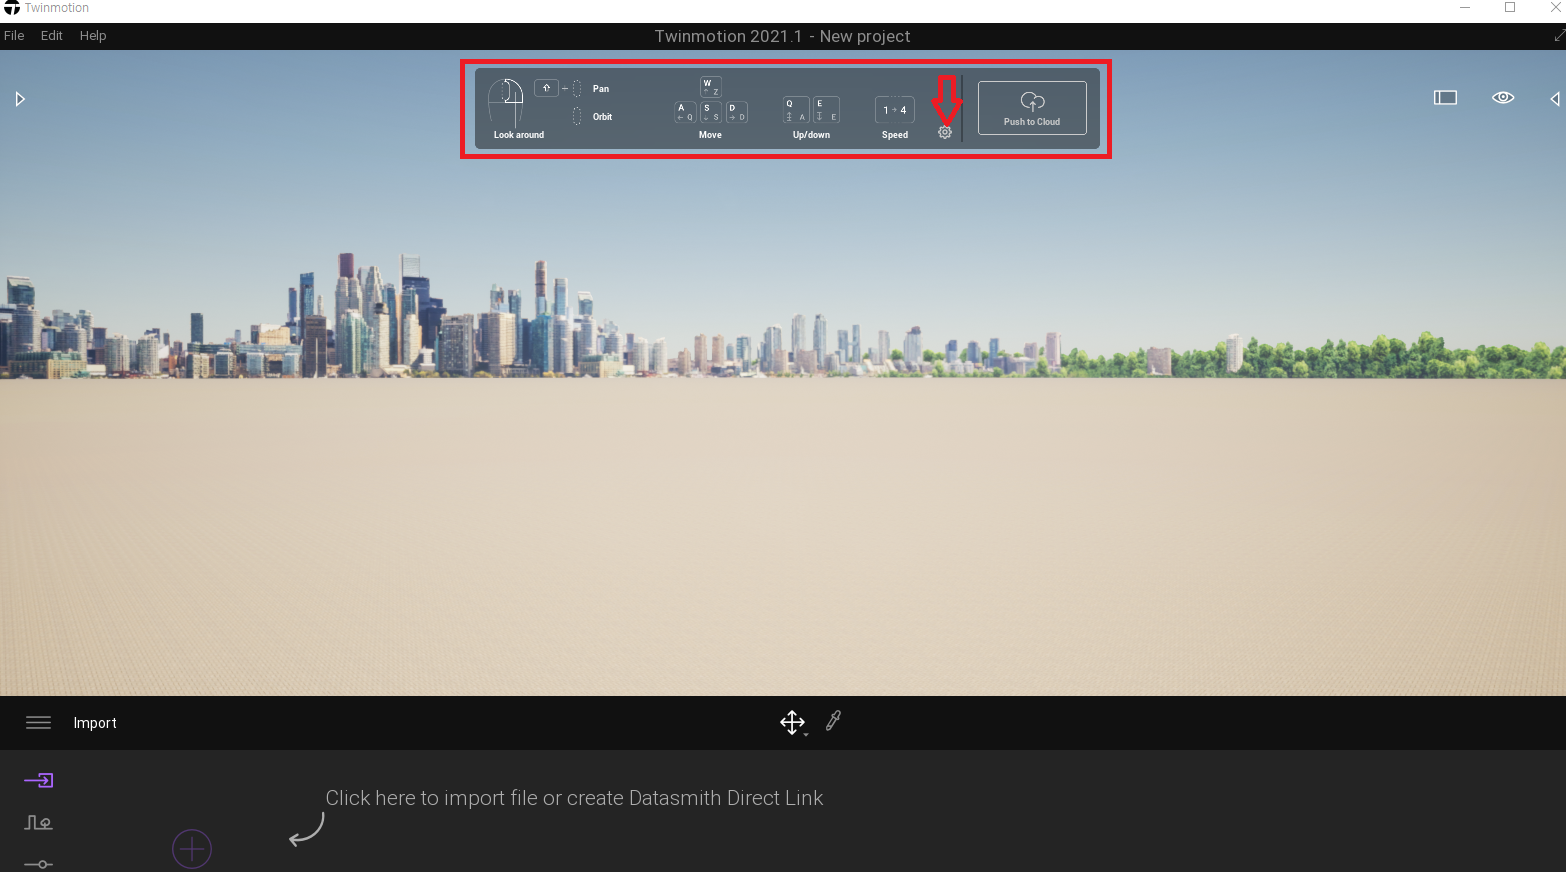Image resolution: width=1566 pixels, height=872 pixels.
Task: Open navigation settings gear icon
Action: pyautogui.click(x=945, y=132)
